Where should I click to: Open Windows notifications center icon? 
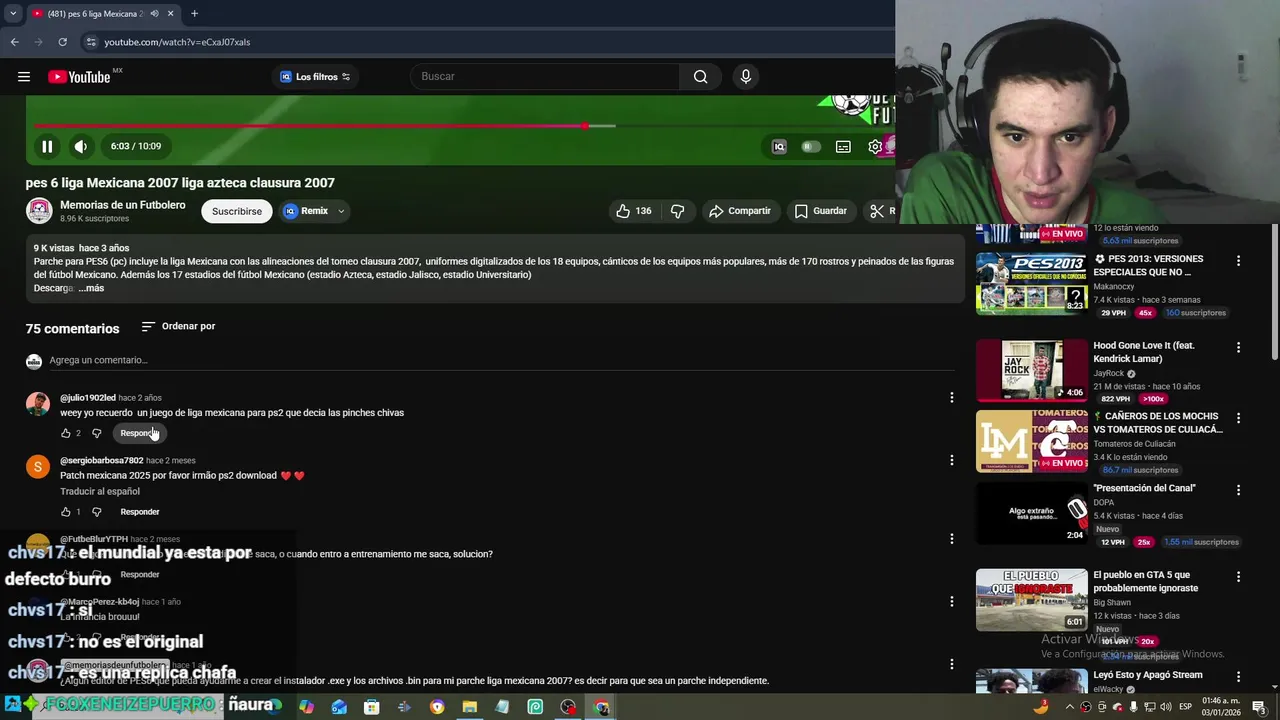1259,707
